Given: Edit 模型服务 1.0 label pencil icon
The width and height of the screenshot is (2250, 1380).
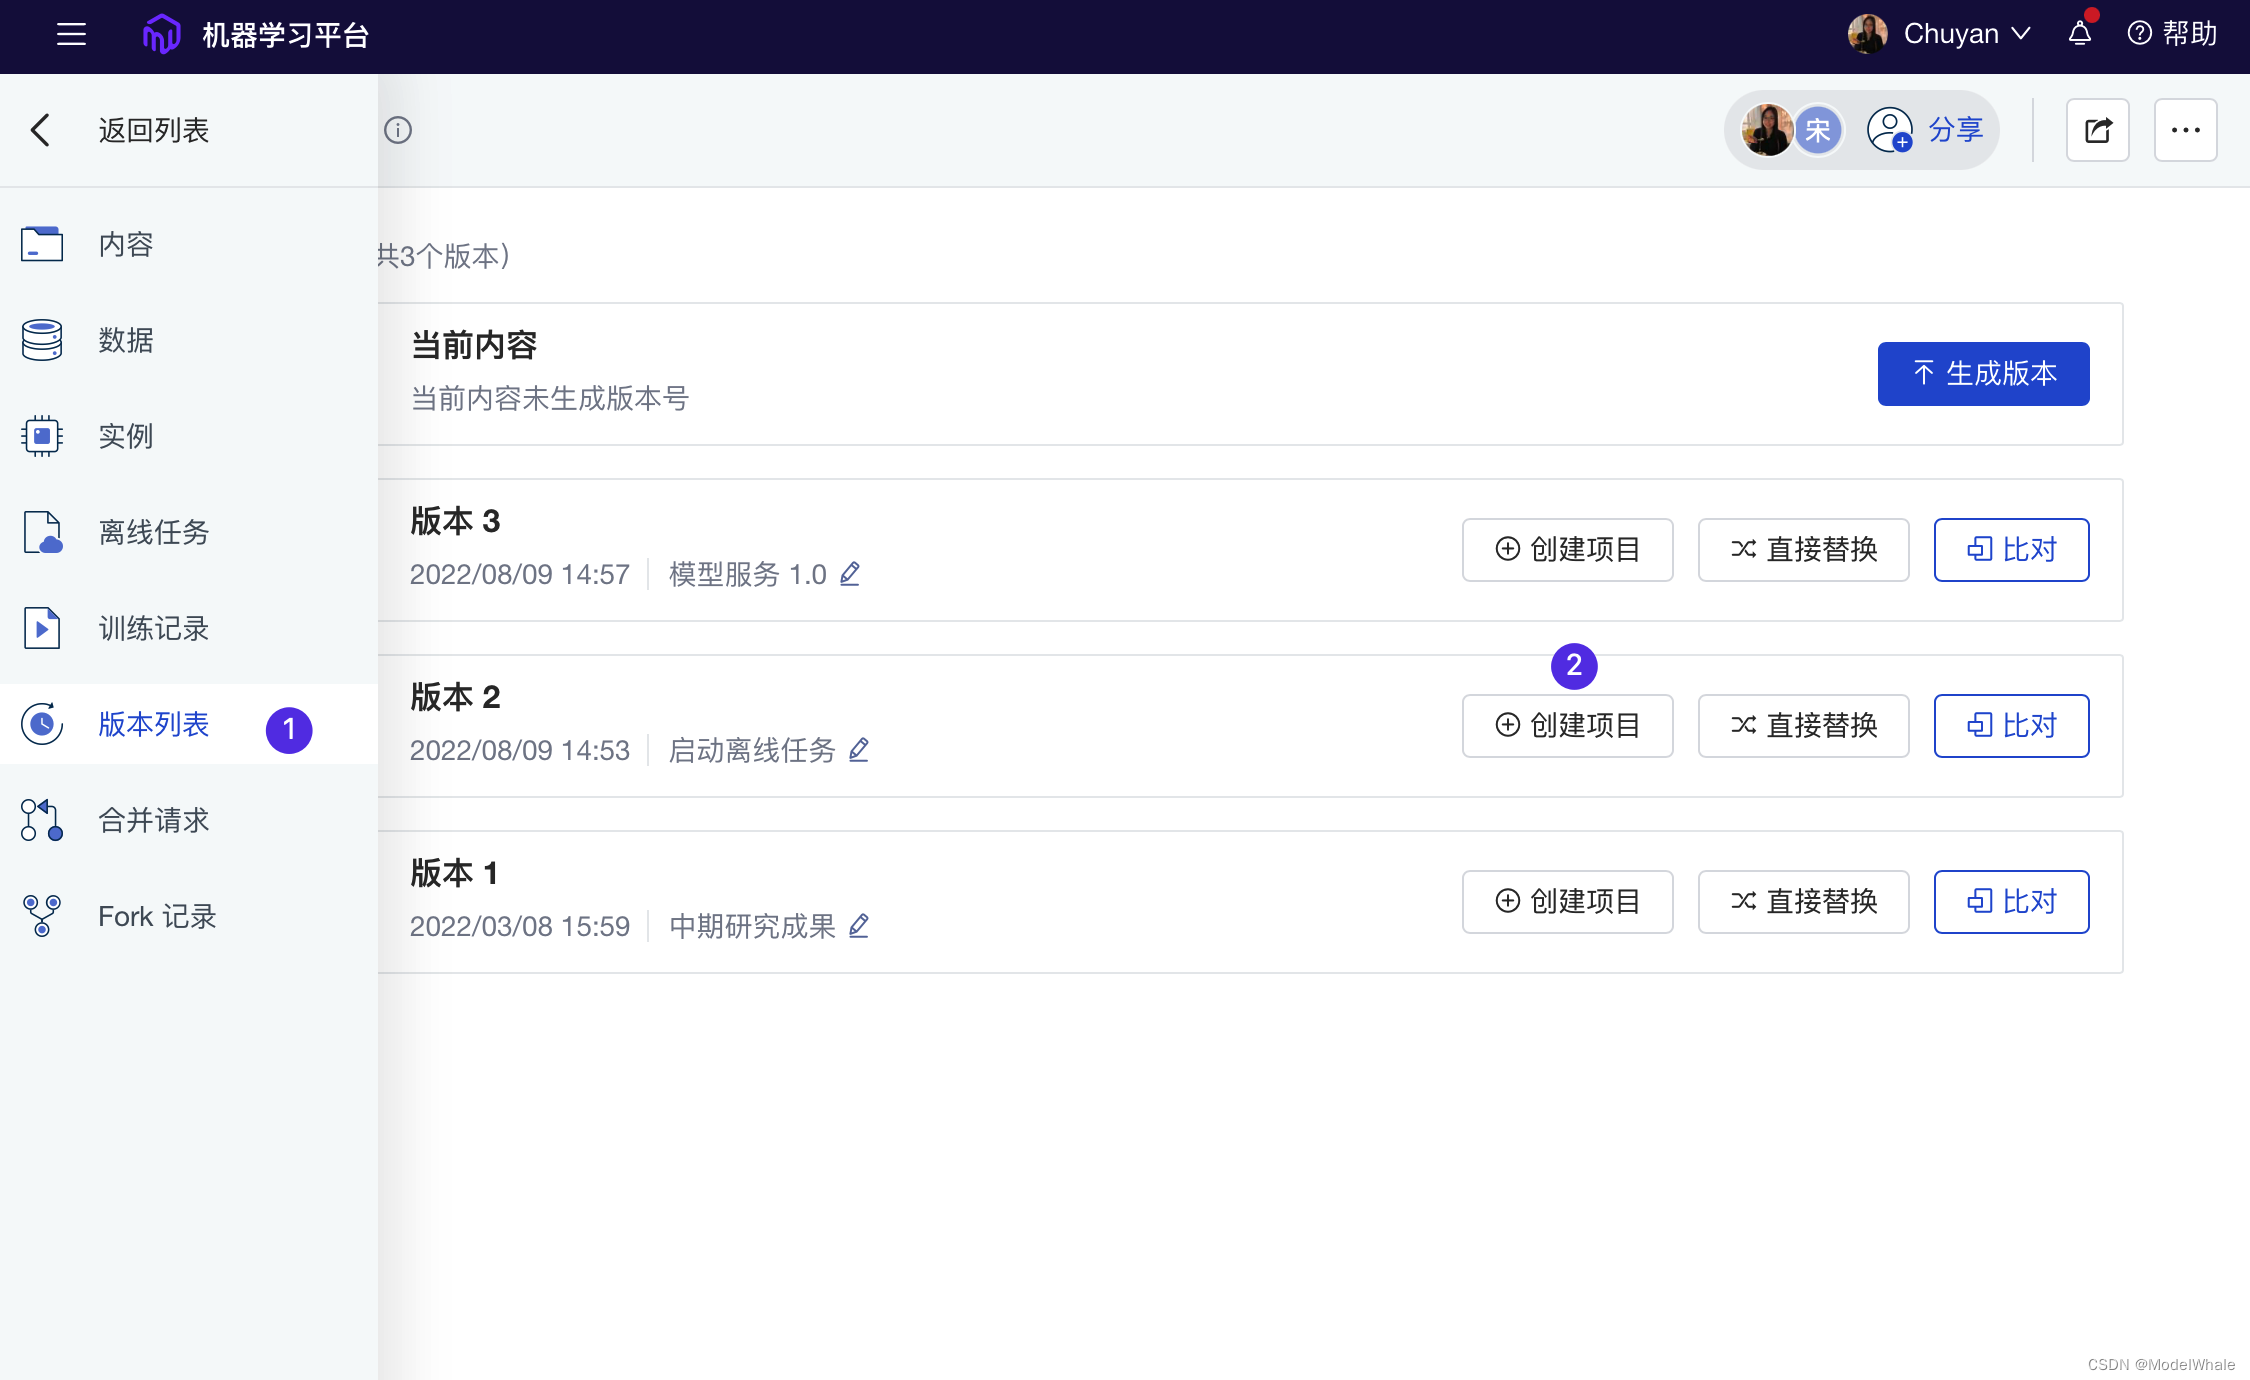Looking at the screenshot, I should pyautogui.click(x=850, y=574).
